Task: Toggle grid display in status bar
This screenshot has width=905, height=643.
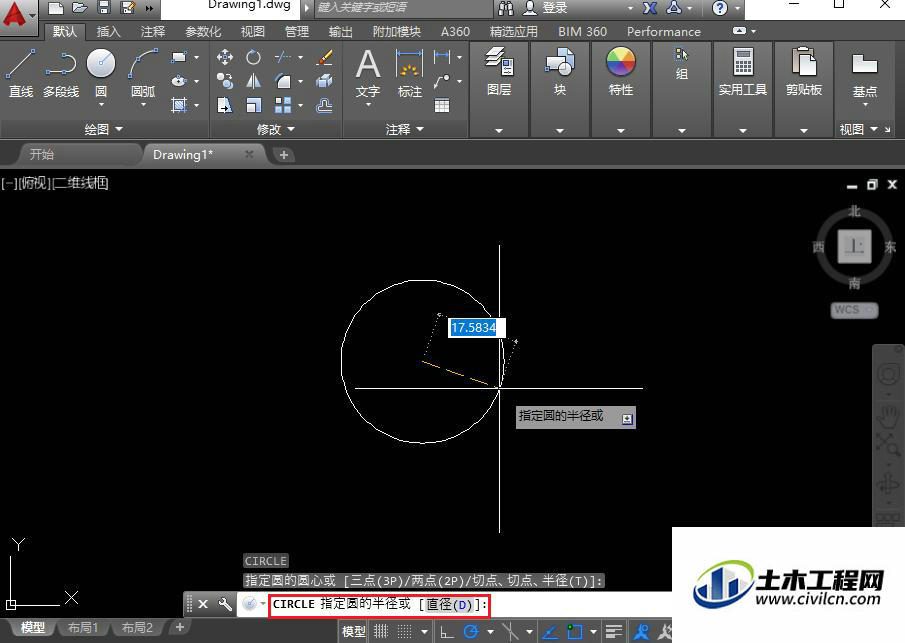Action: coord(381,631)
